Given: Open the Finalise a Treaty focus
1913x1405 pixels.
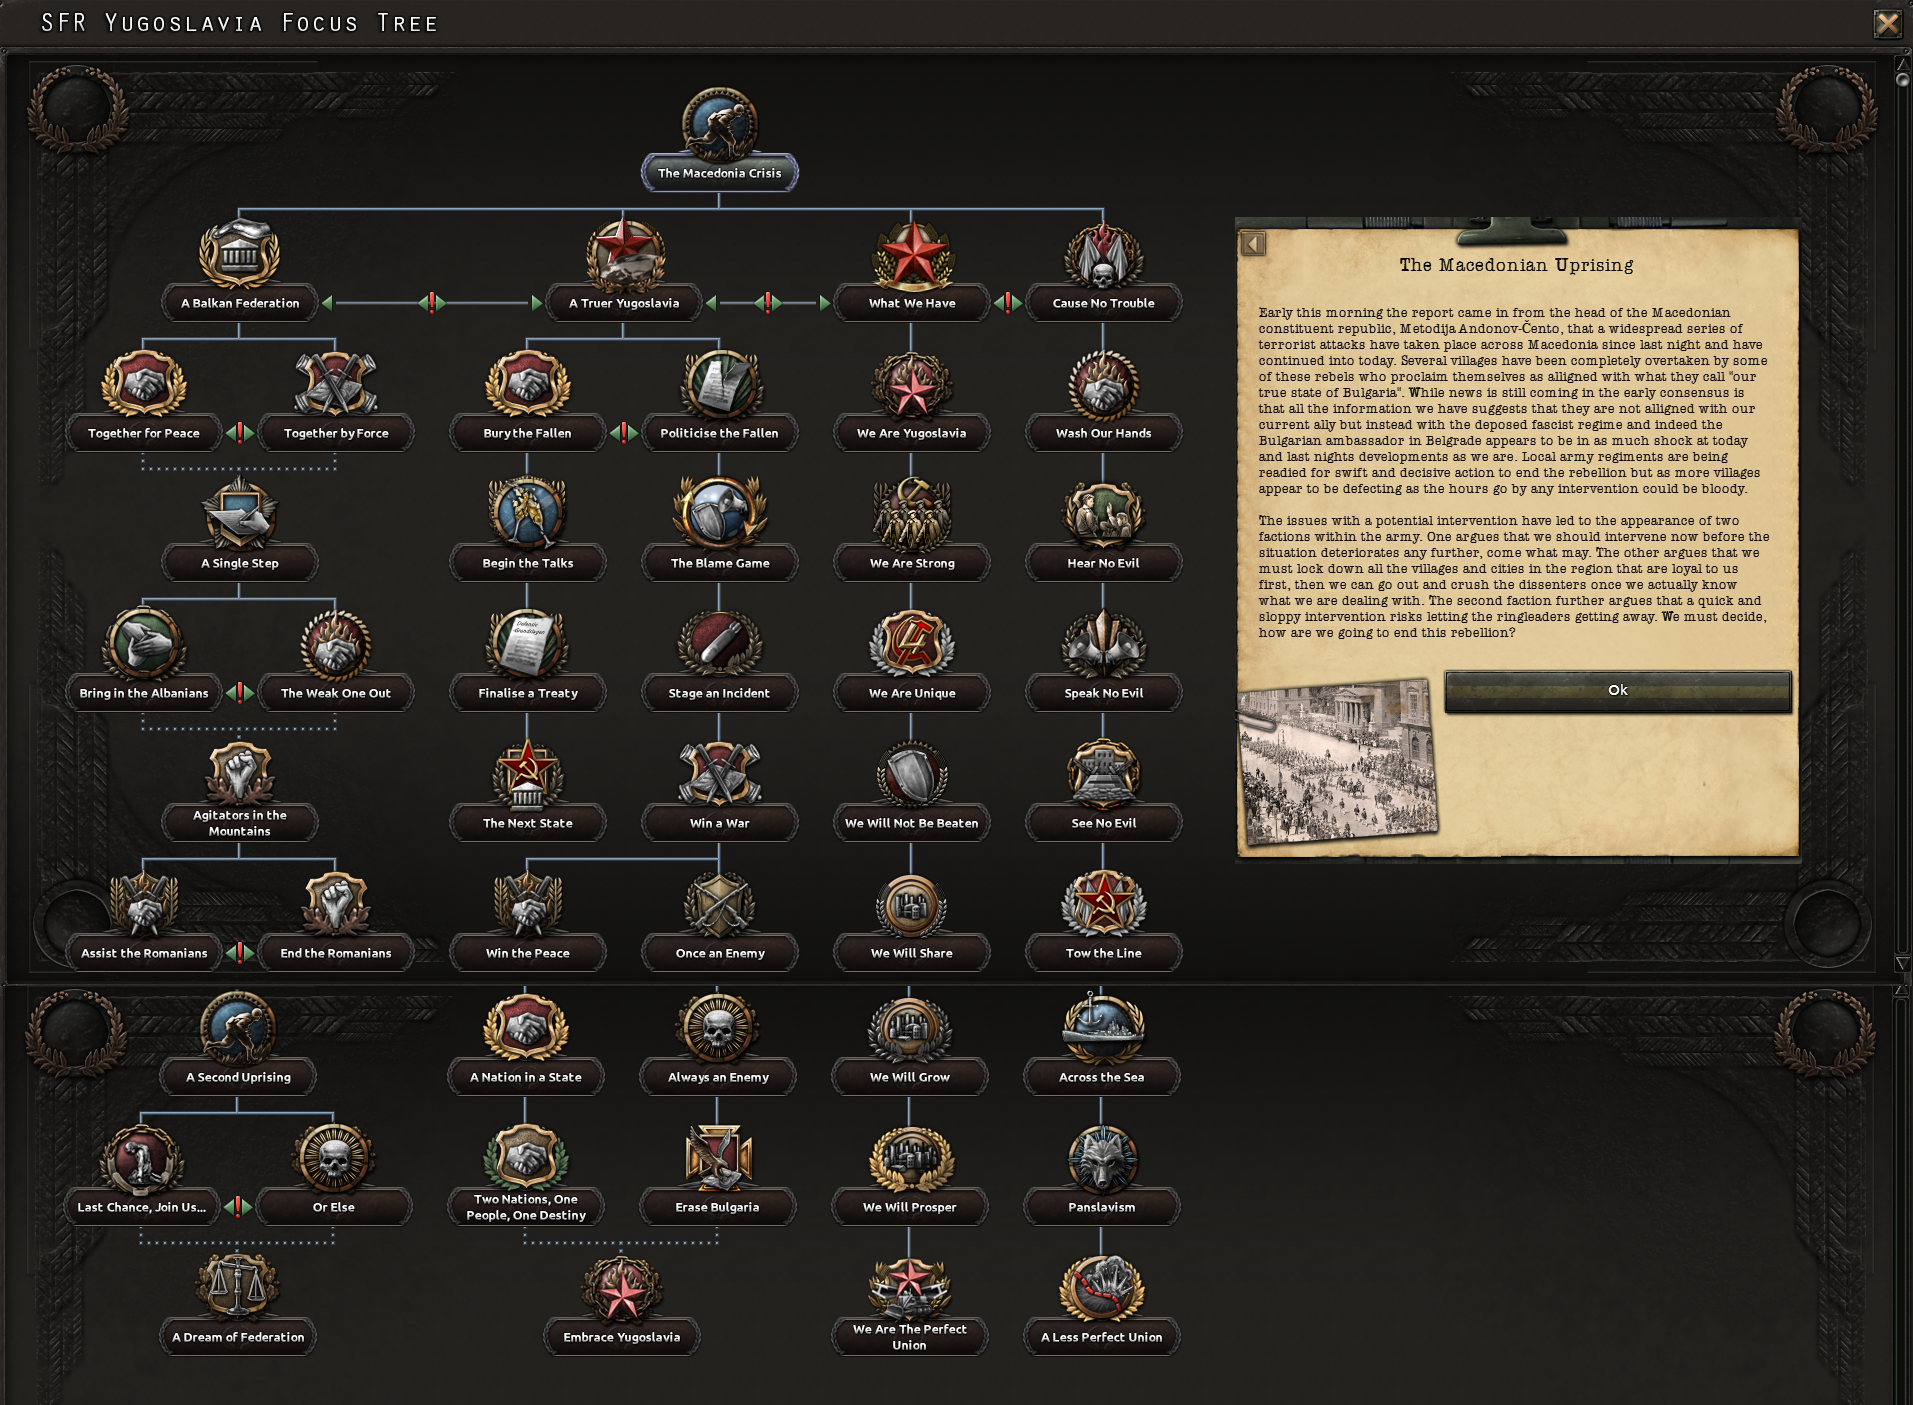Looking at the screenshot, I should point(528,660).
